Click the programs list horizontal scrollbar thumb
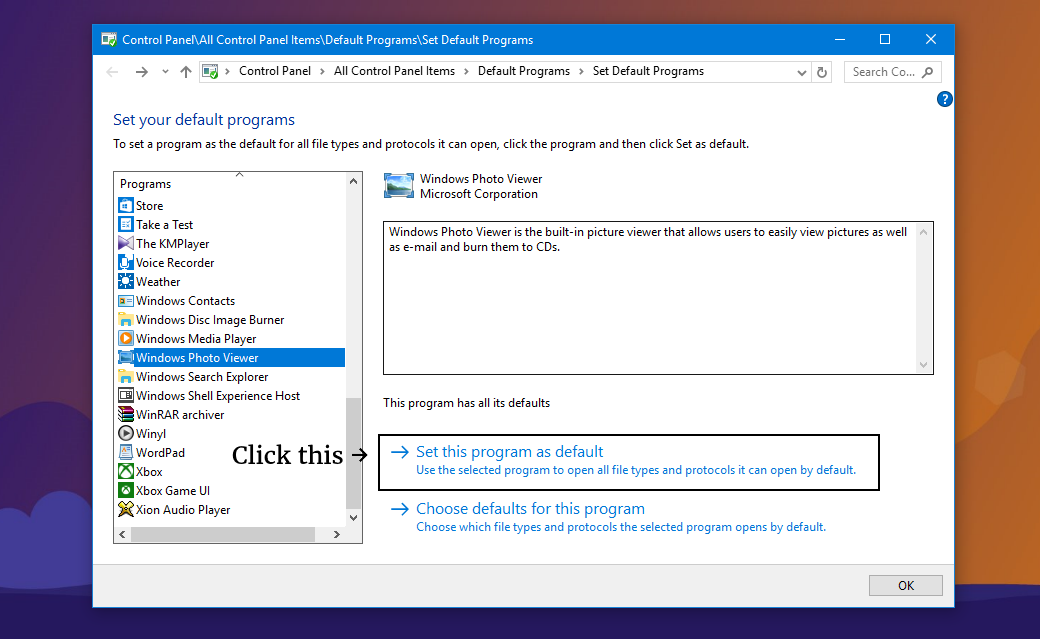 pyautogui.click(x=223, y=534)
